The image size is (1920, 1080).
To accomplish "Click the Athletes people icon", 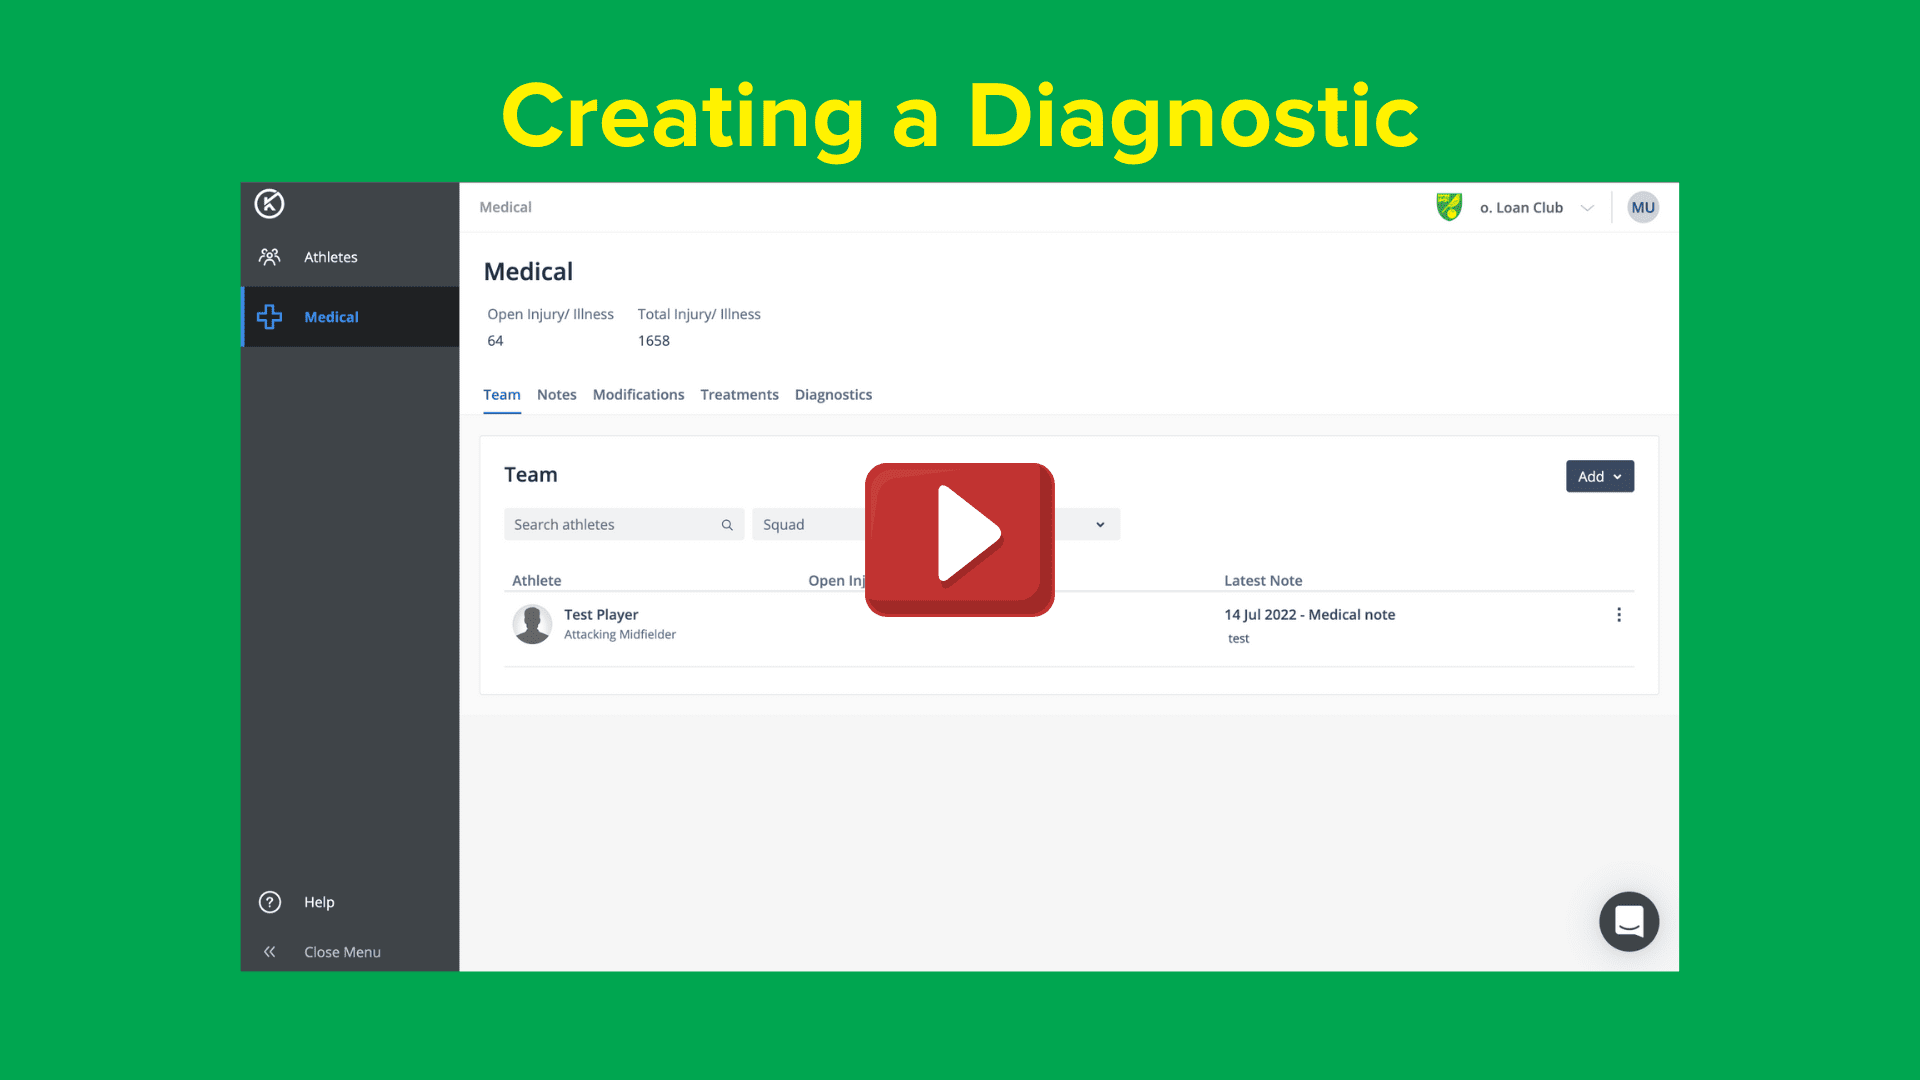I will pos(269,257).
